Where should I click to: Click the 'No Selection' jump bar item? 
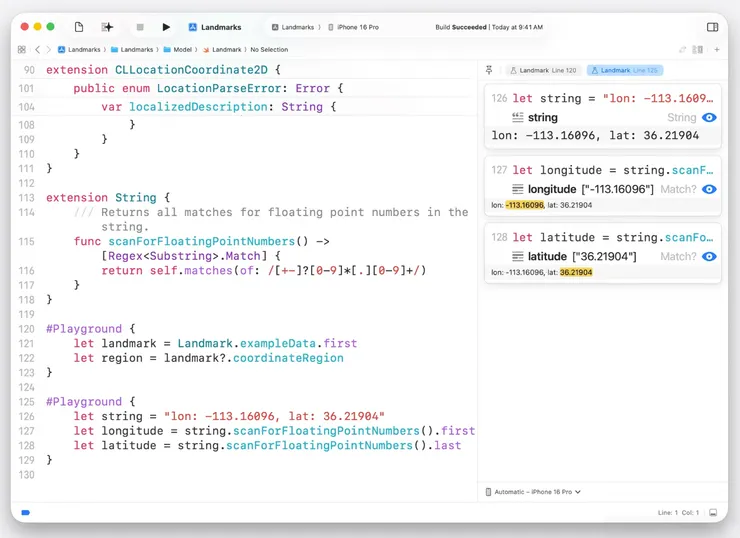click(x=269, y=49)
